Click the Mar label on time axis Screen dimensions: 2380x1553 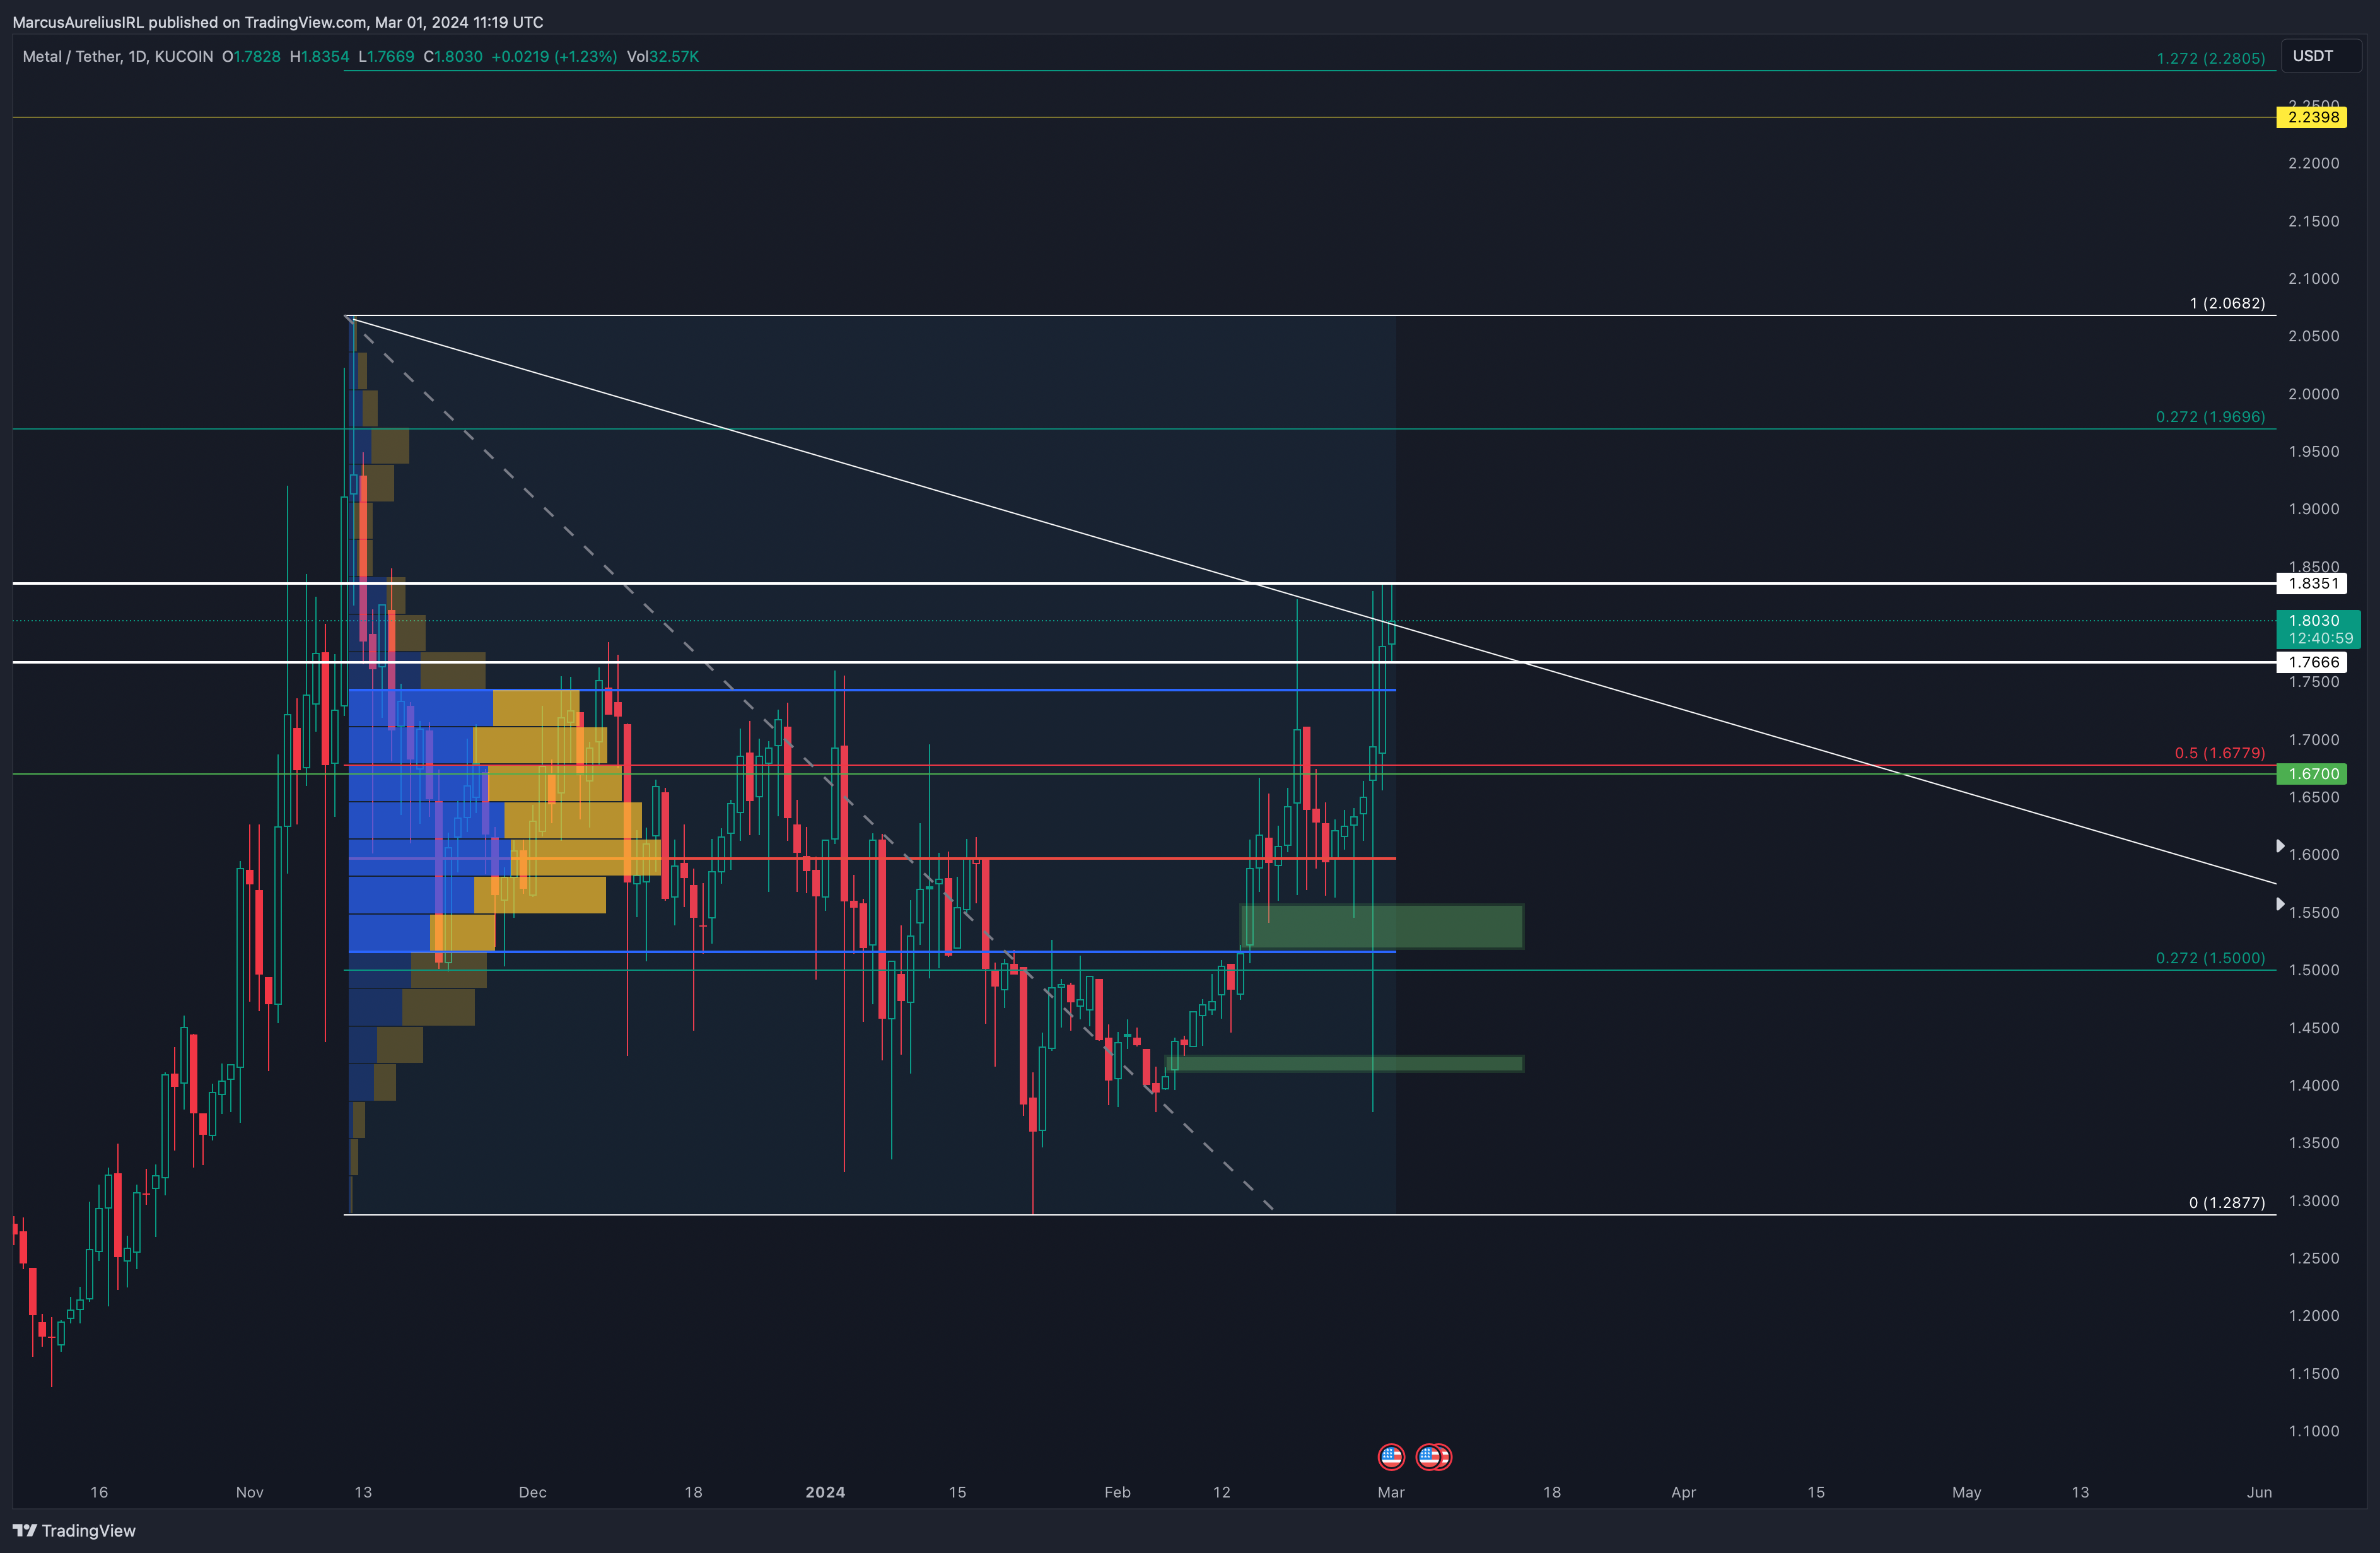[x=1391, y=1492]
